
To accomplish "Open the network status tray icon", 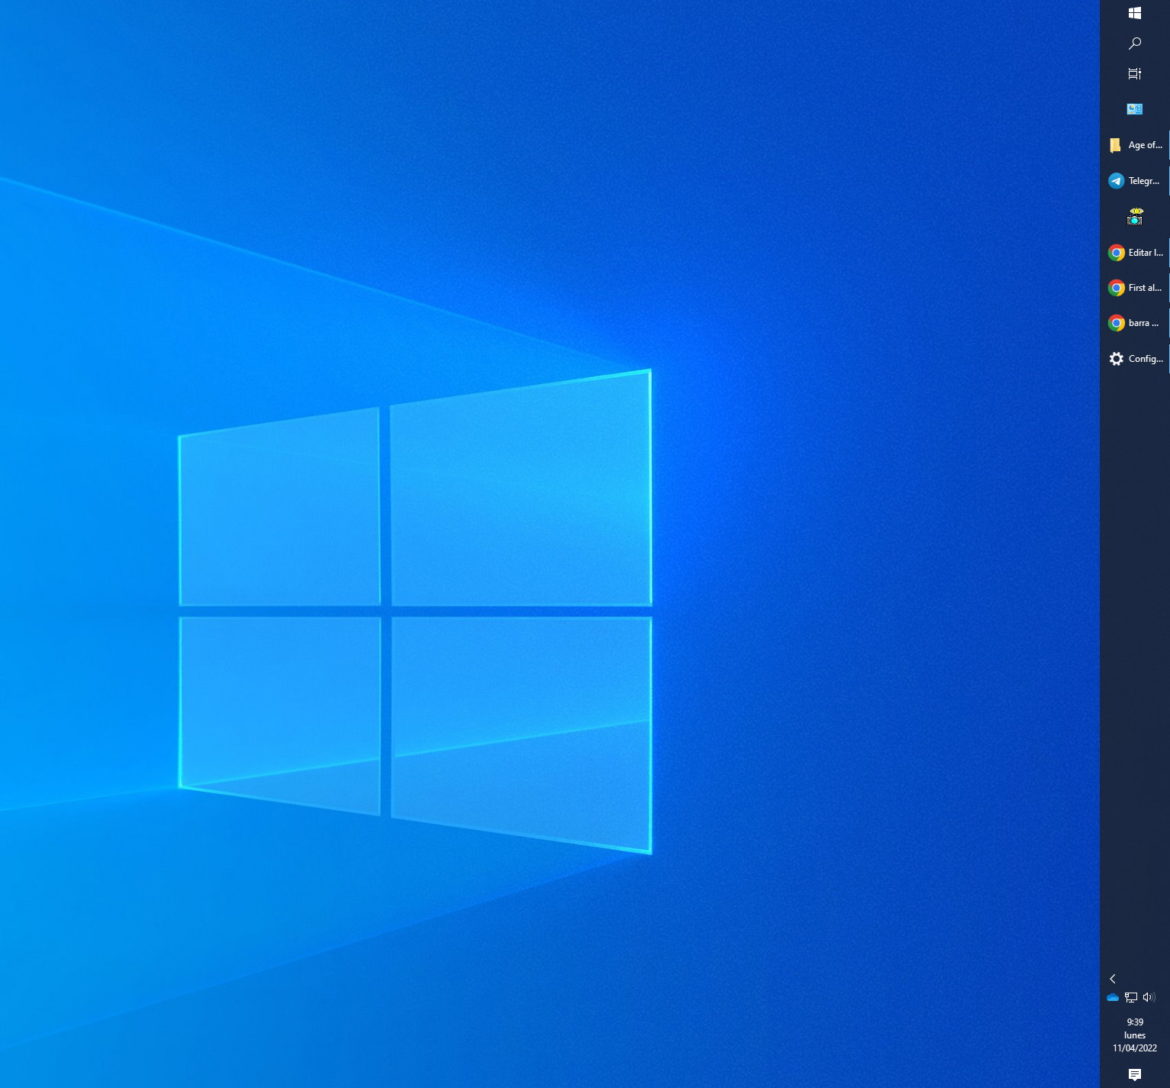I will pyautogui.click(x=1131, y=998).
